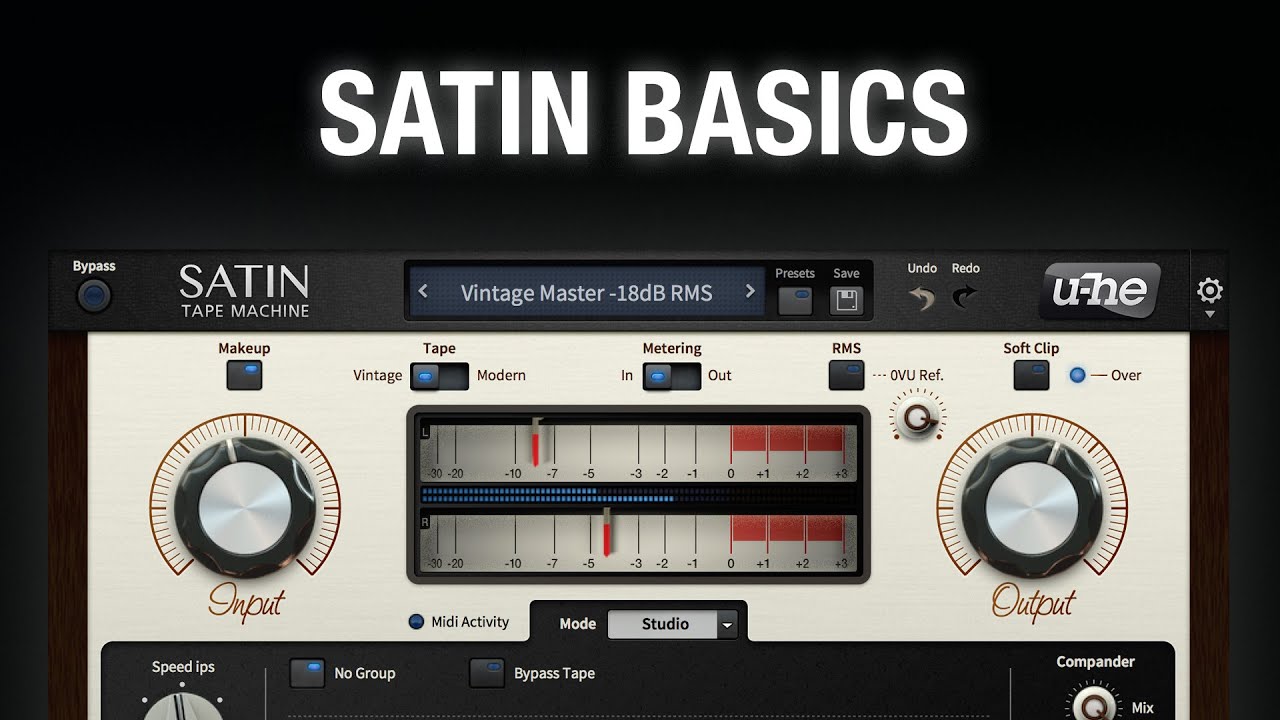Click the blue horizontal level bar meter
Image resolution: width=1280 pixels, height=720 pixels.
(638, 494)
